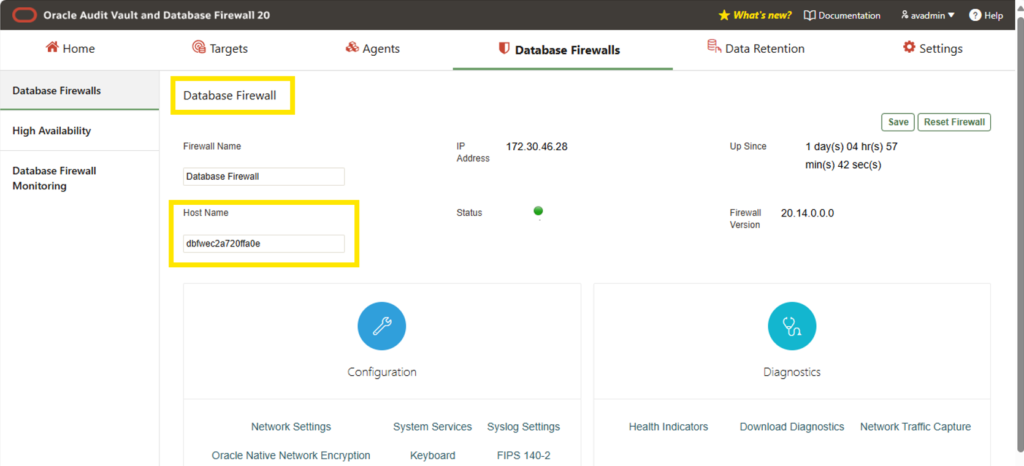1024x466 pixels.
Task: Open the Download Diagnostics link
Action: click(x=792, y=427)
